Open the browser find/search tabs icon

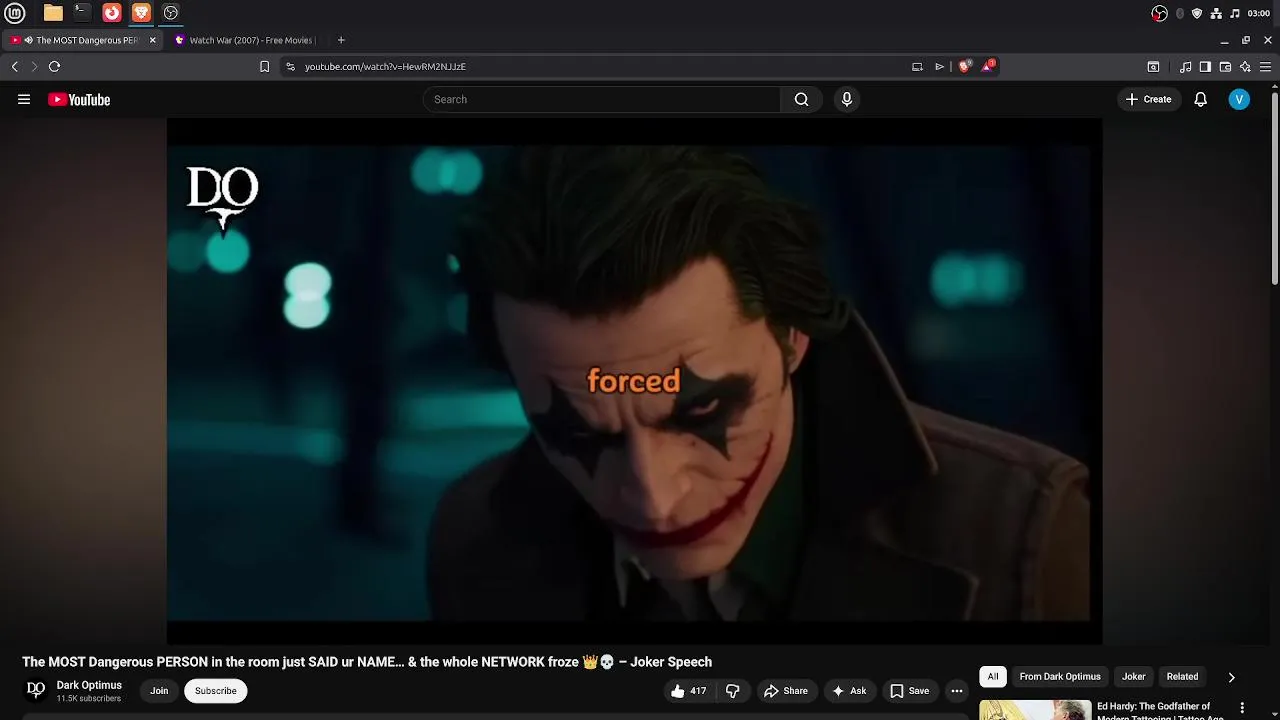point(1153,66)
